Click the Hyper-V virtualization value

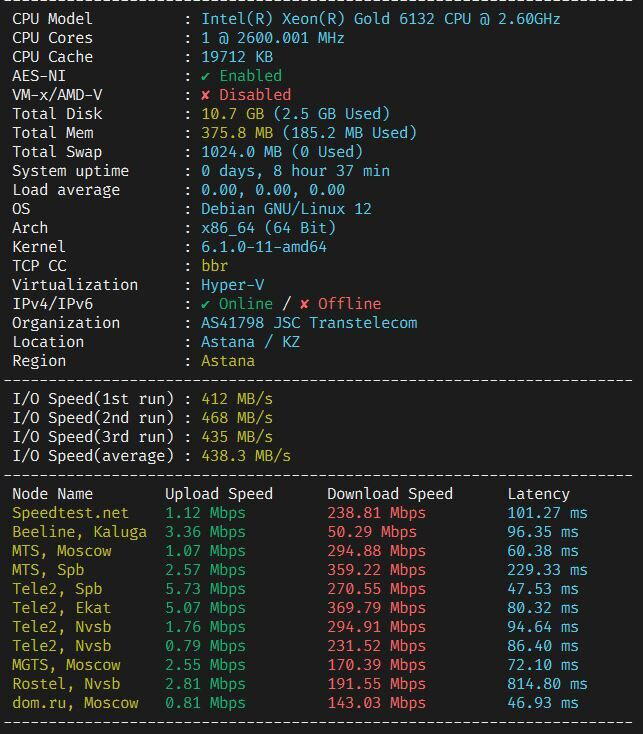click(232, 285)
